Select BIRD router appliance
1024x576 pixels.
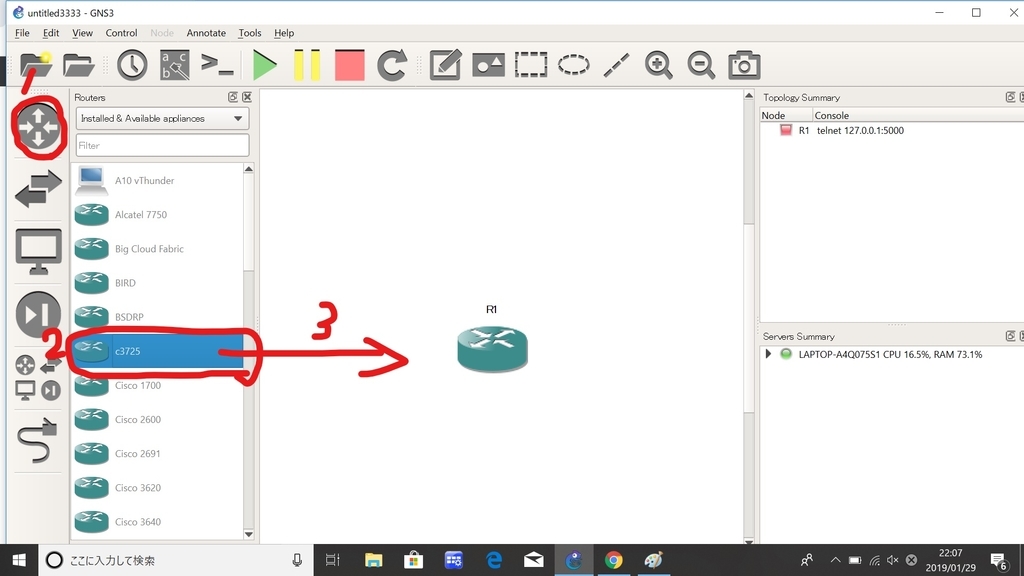tap(157, 283)
